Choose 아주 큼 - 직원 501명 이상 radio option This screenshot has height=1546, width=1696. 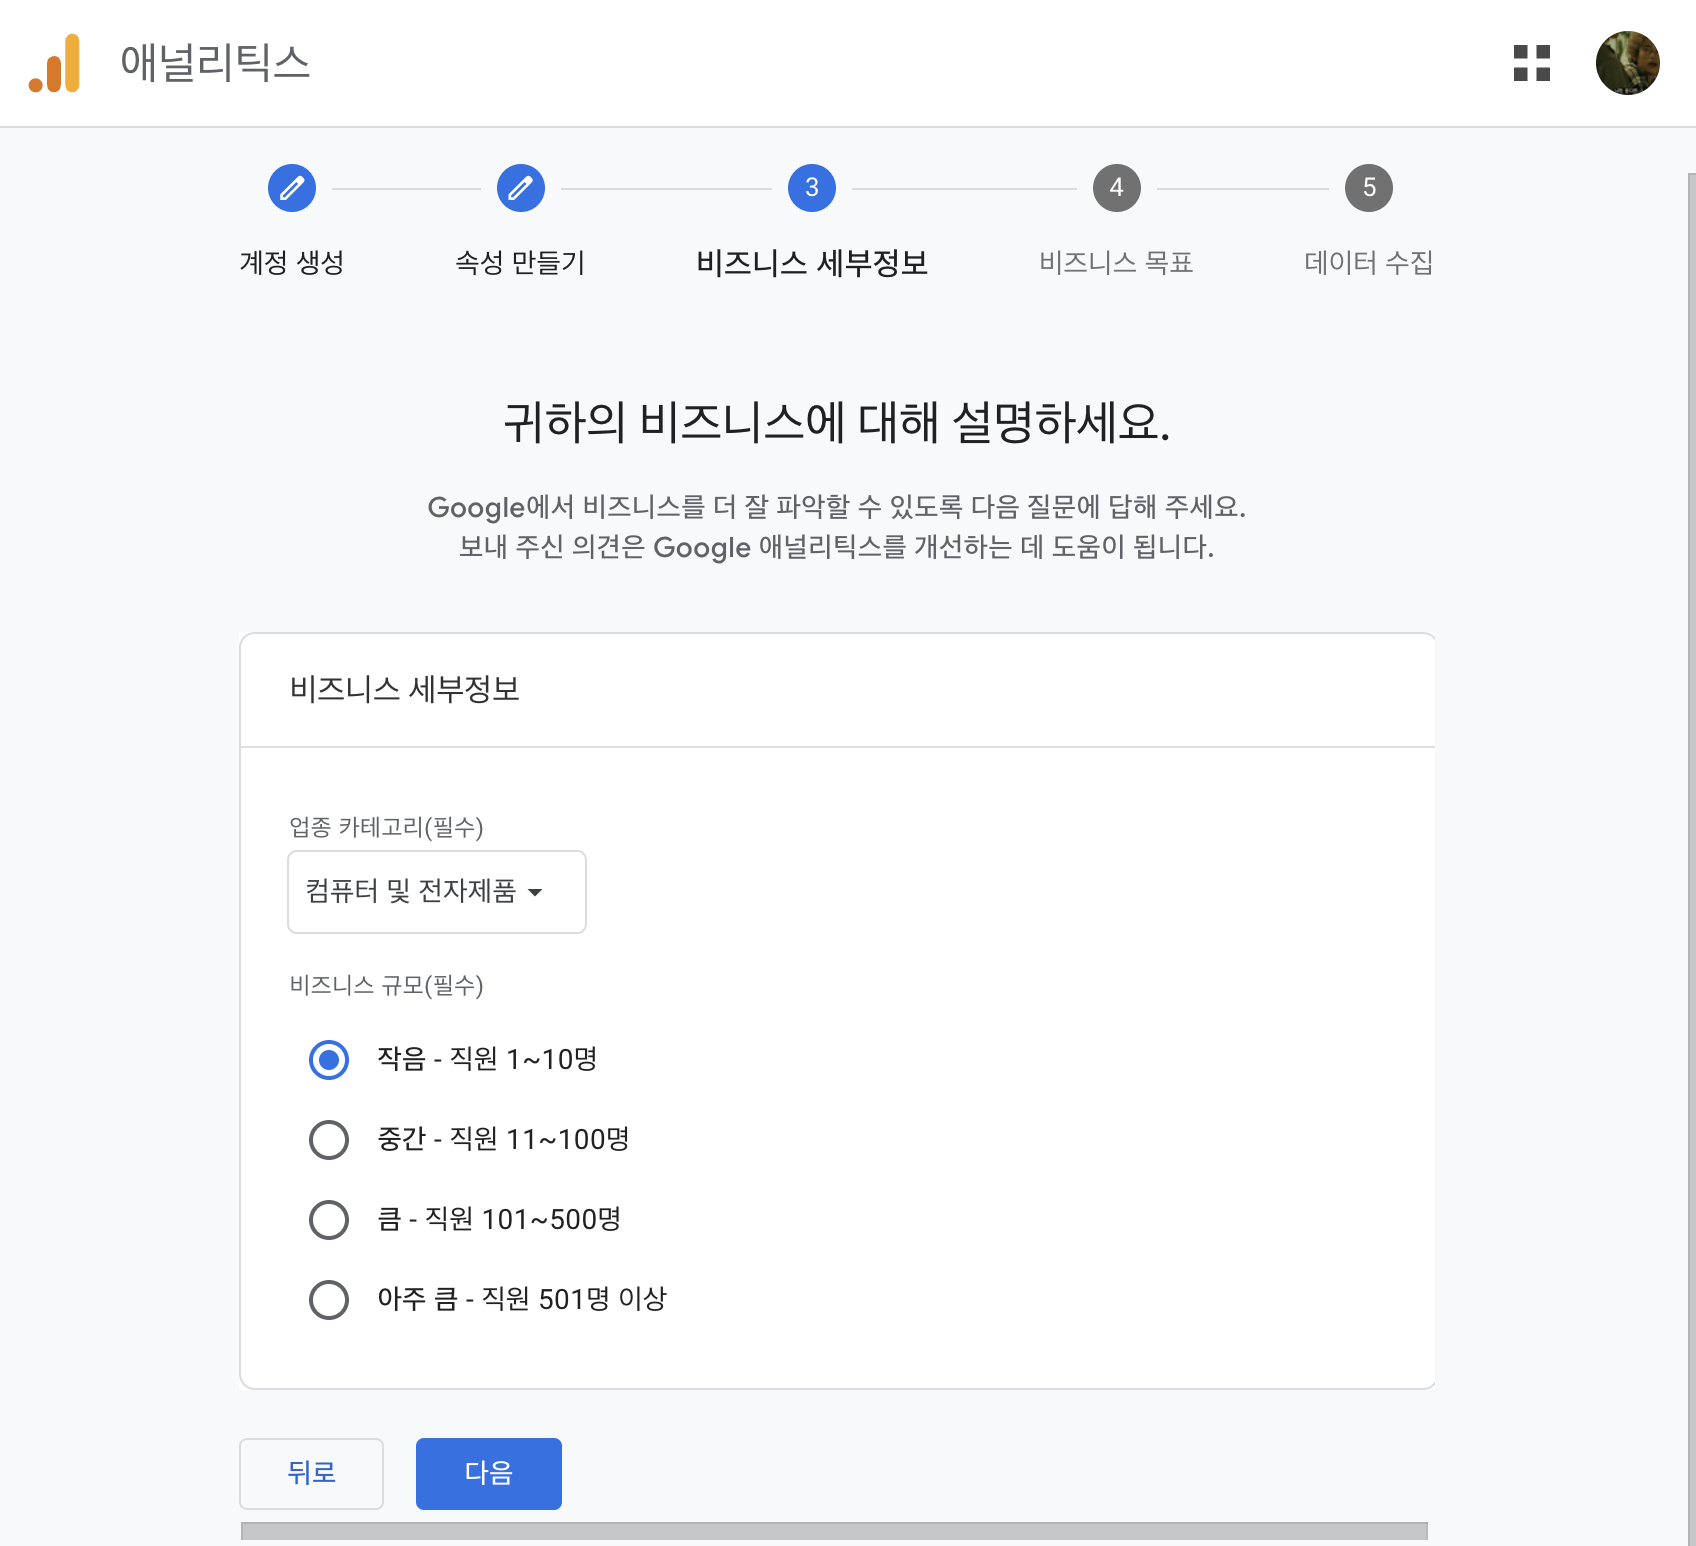click(x=329, y=1300)
